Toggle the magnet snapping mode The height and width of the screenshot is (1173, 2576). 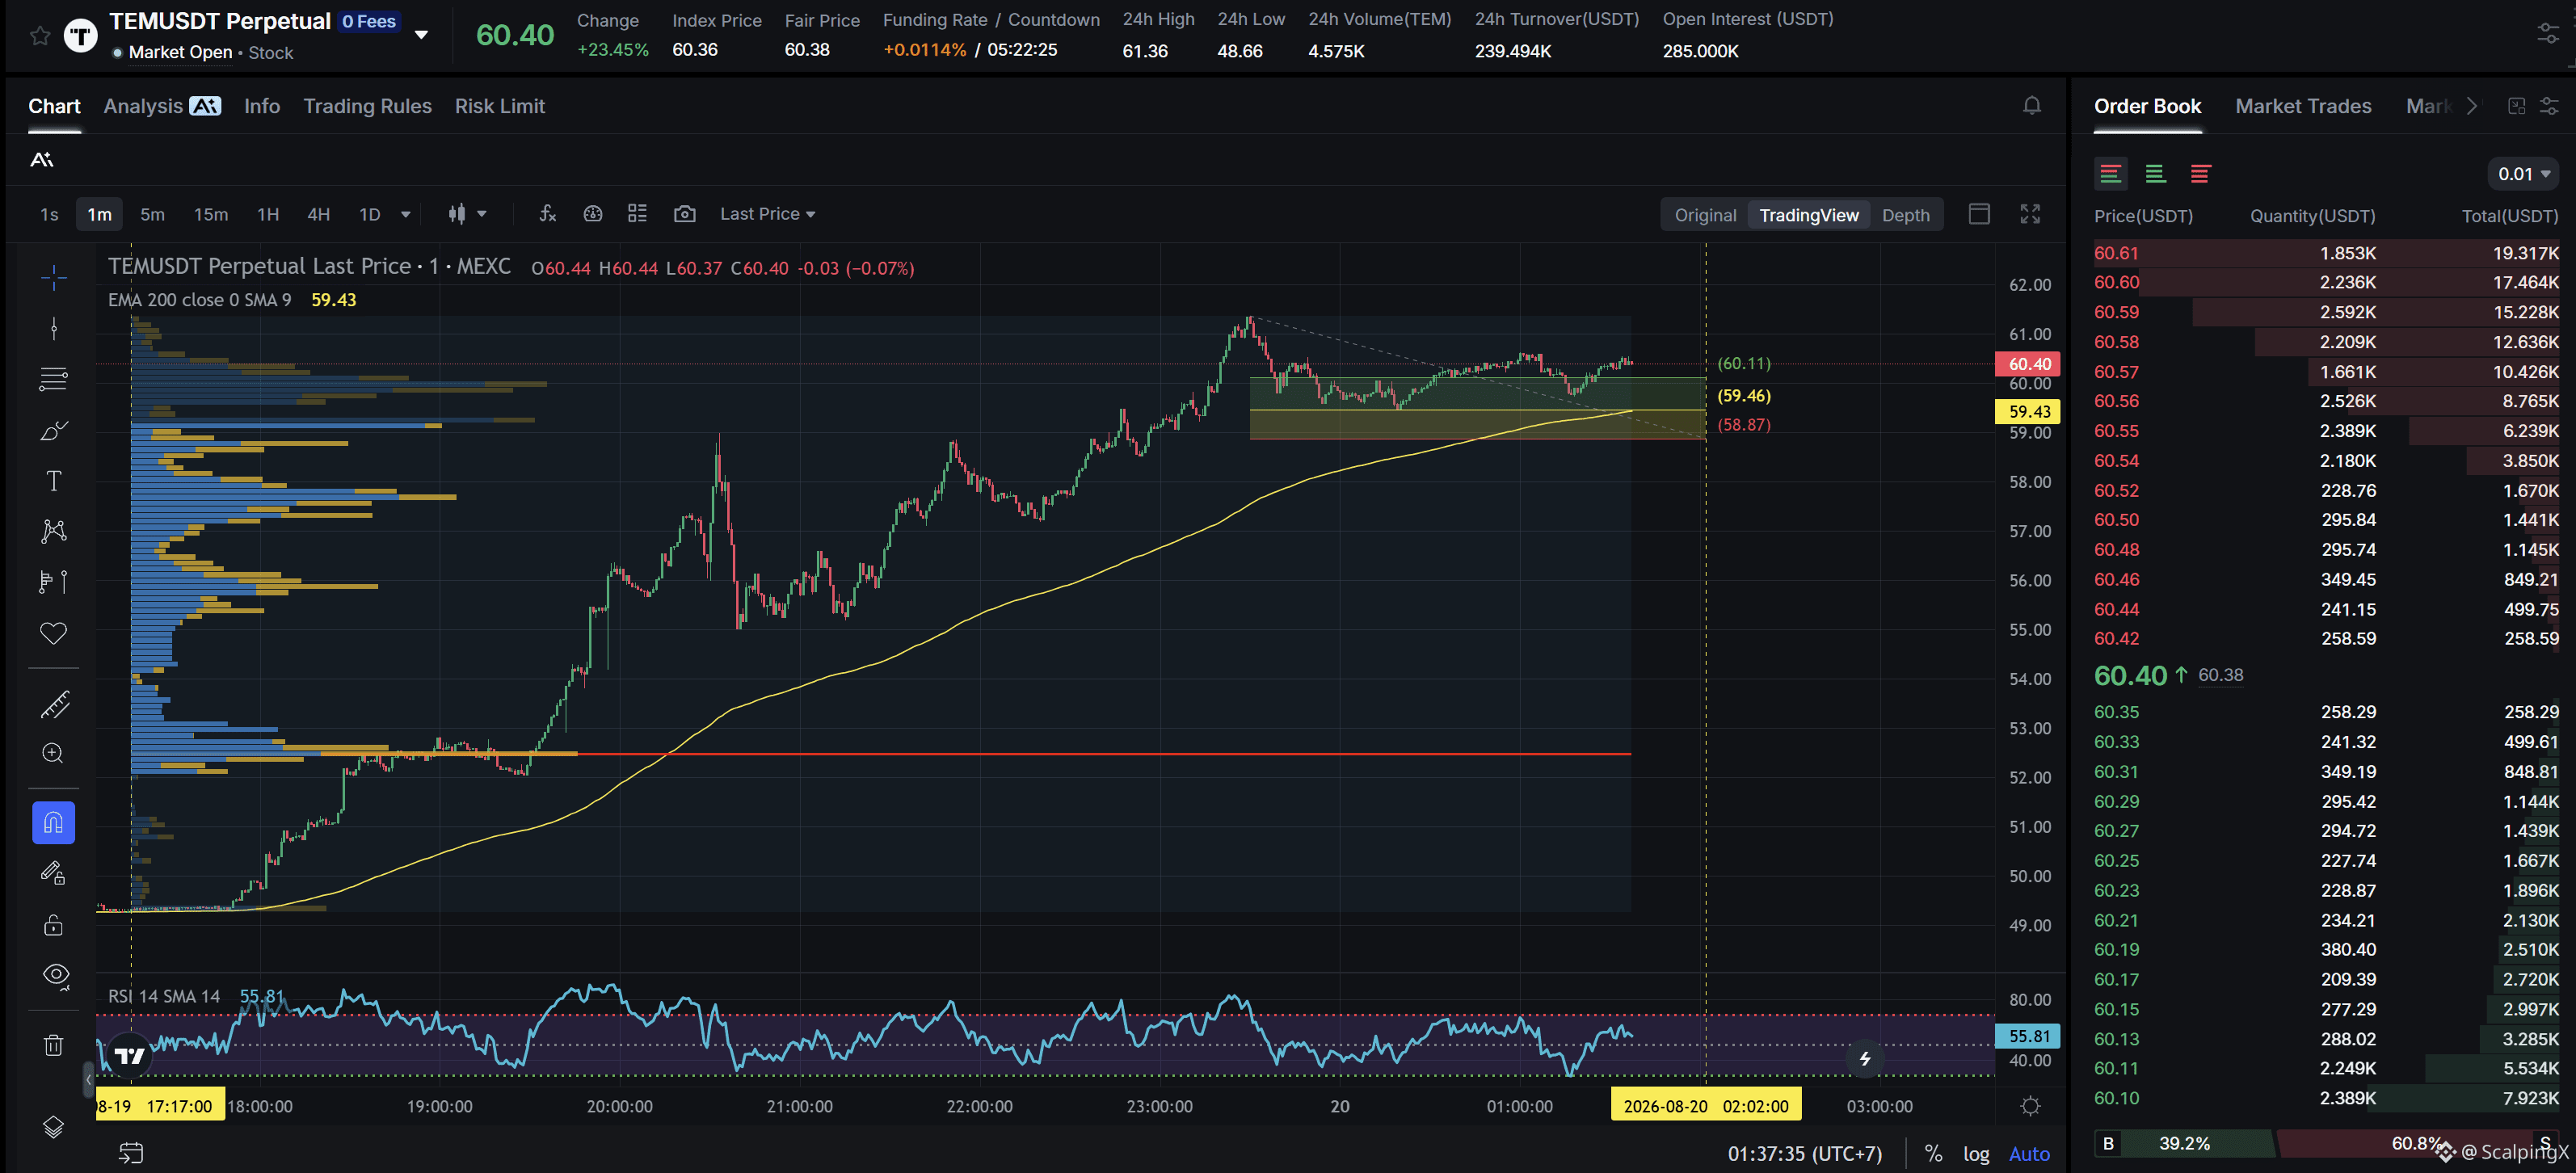click(x=54, y=823)
